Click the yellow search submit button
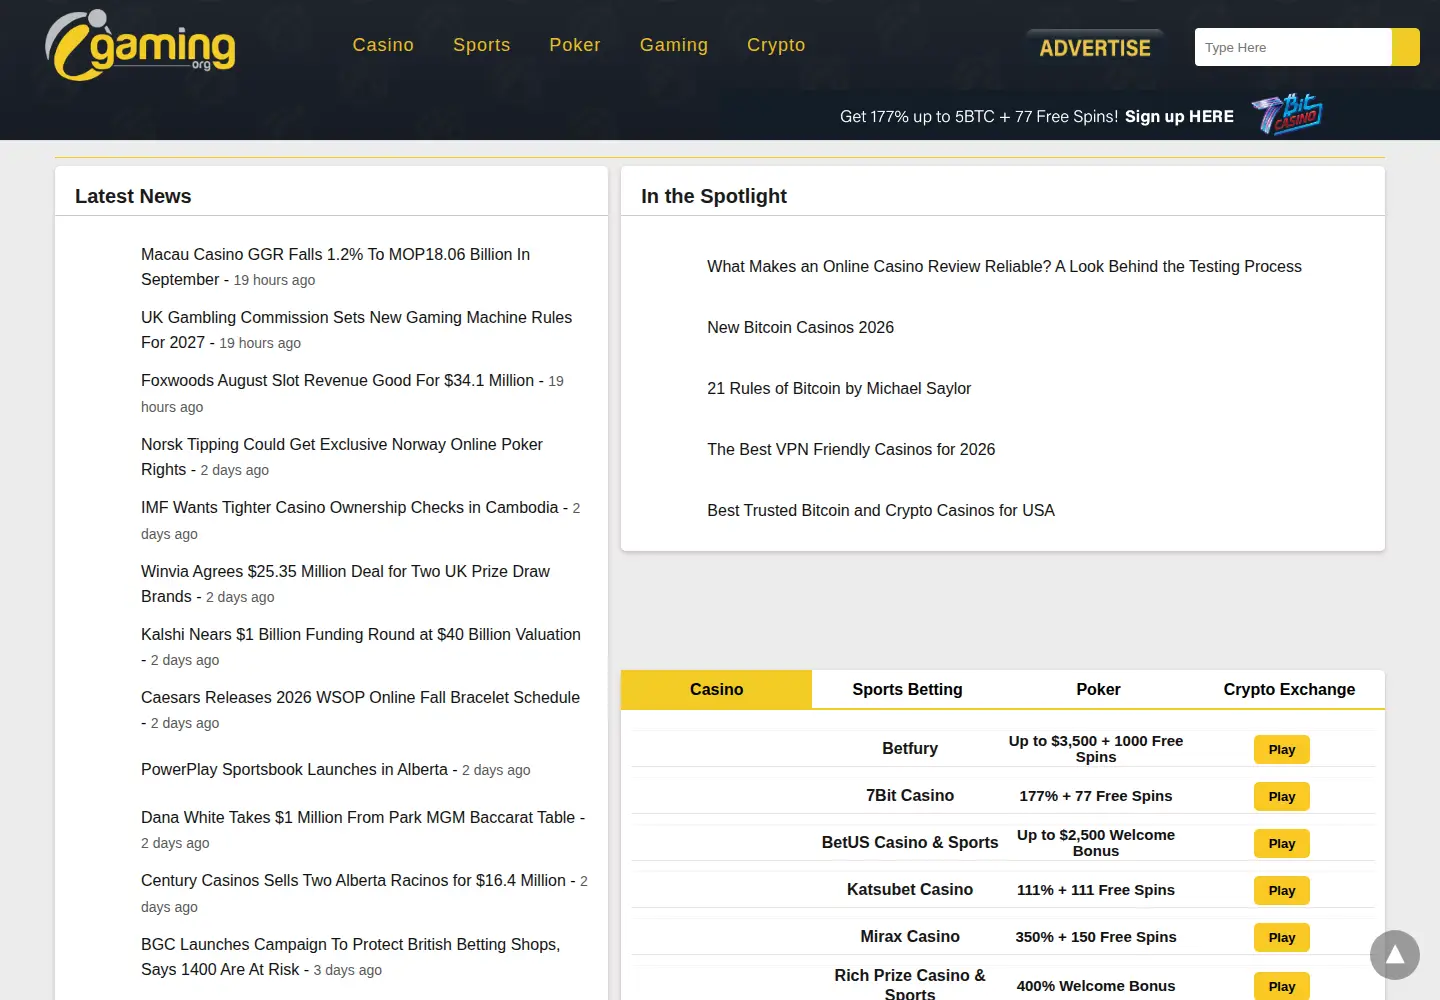Screen dimensions: 1440x1000 [1406, 47]
